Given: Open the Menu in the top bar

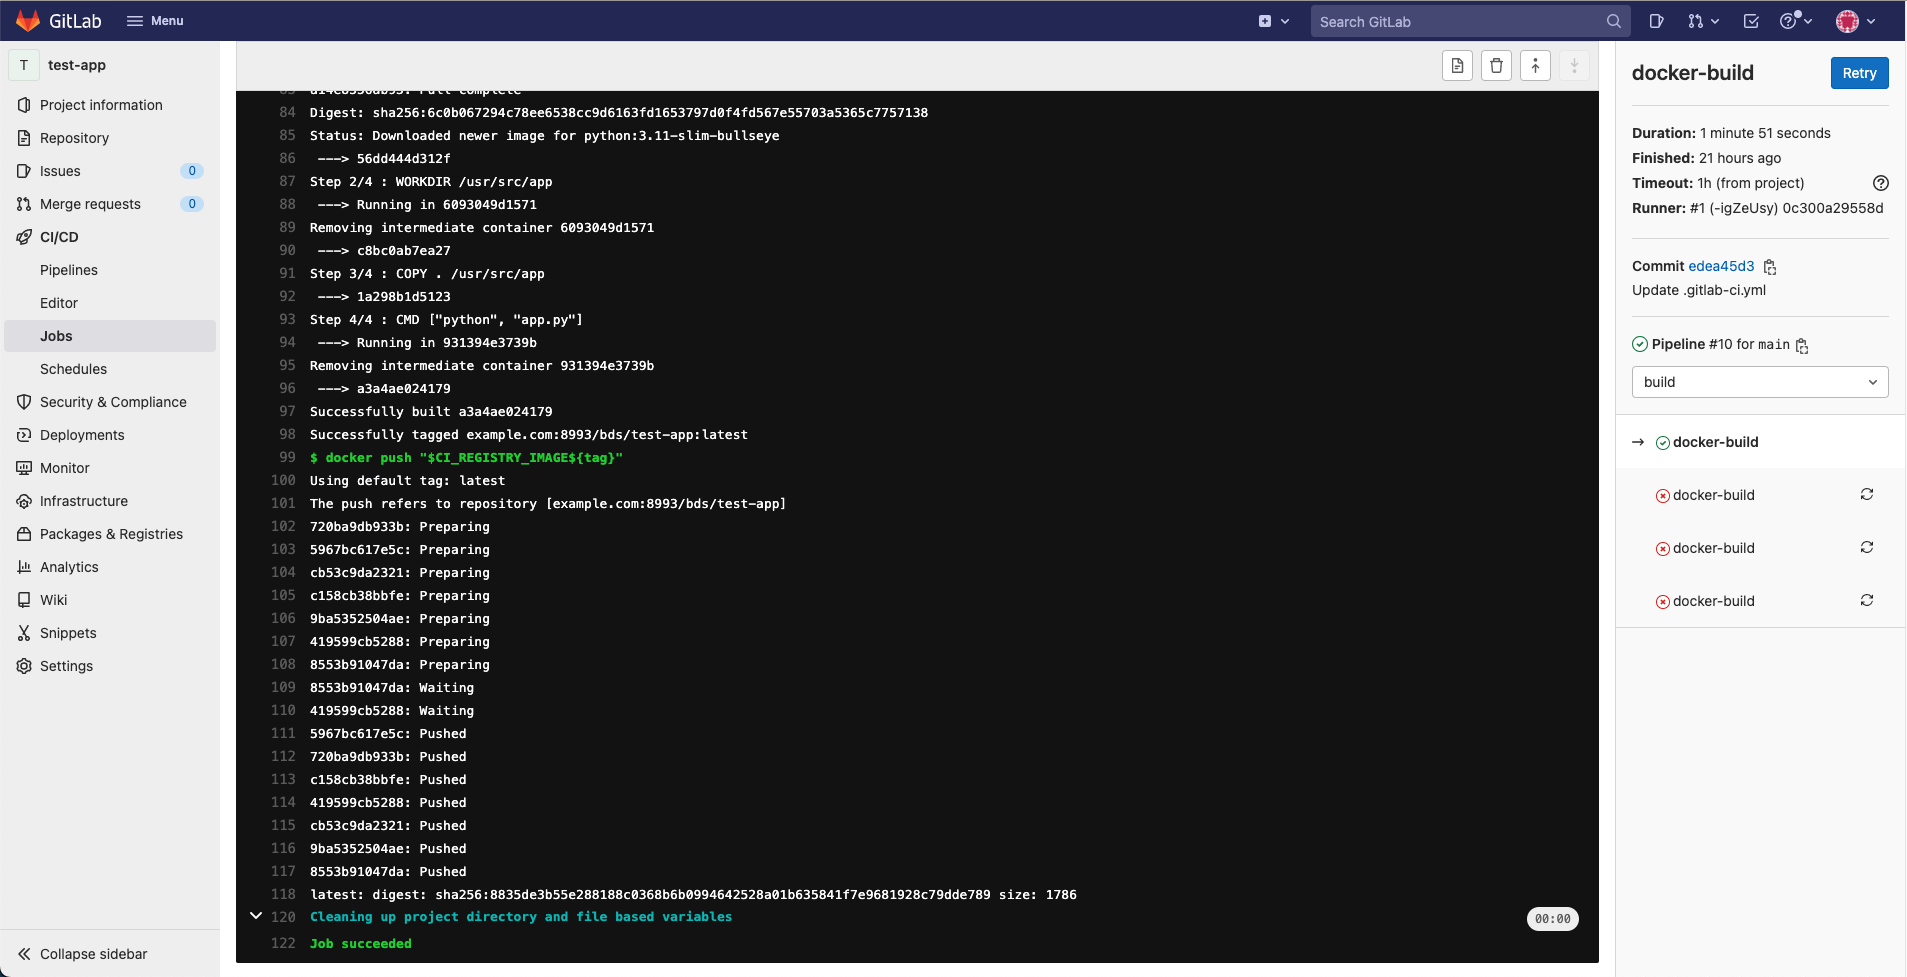Looking at the screenshot, I should click(x=155, y=20).
